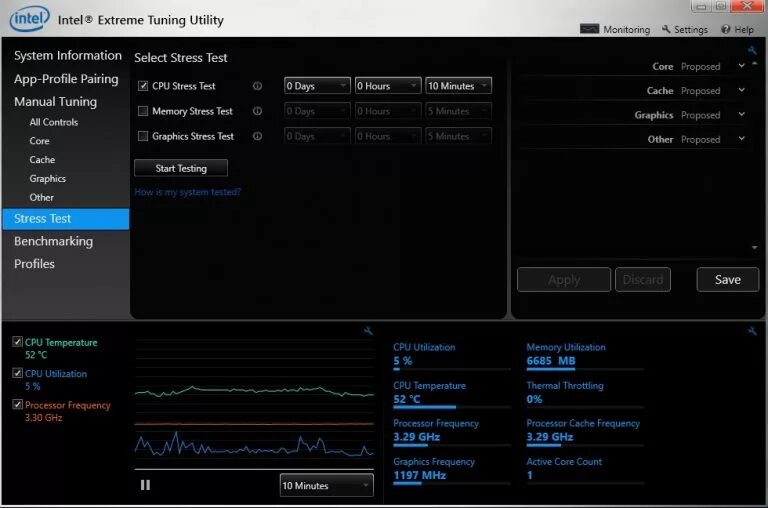Open Memory test 5 Minutes dropdown

(x=458, y=111)
